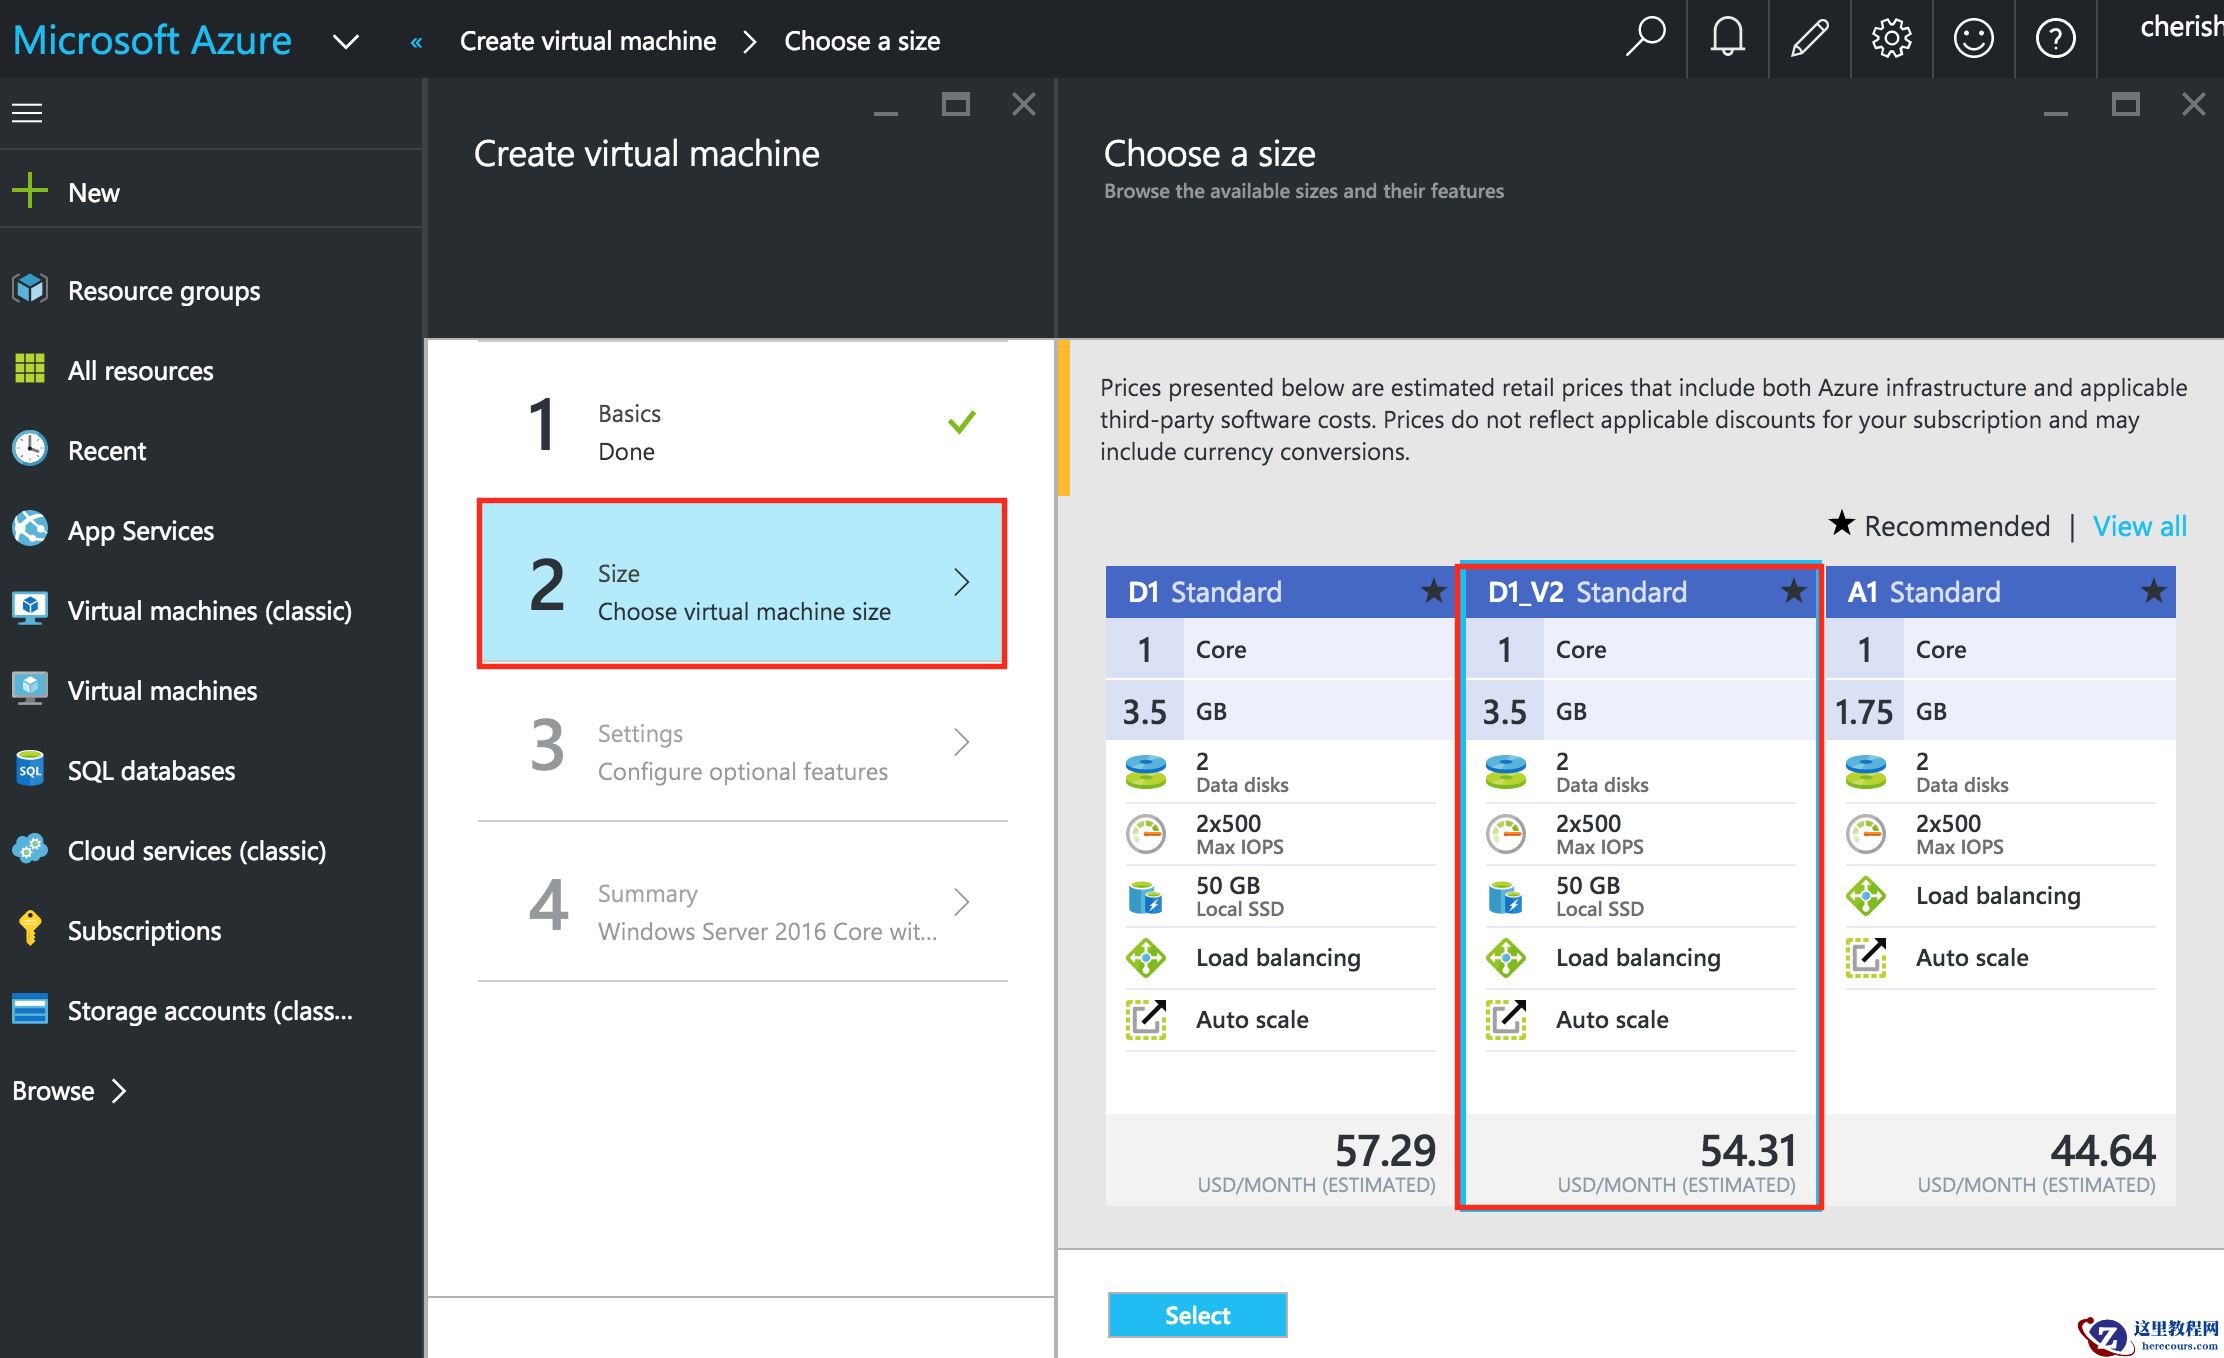This screenshot has height=1358, width=2224.
Task: Select the A1 Standard size card
Action: pos(1999,885)
